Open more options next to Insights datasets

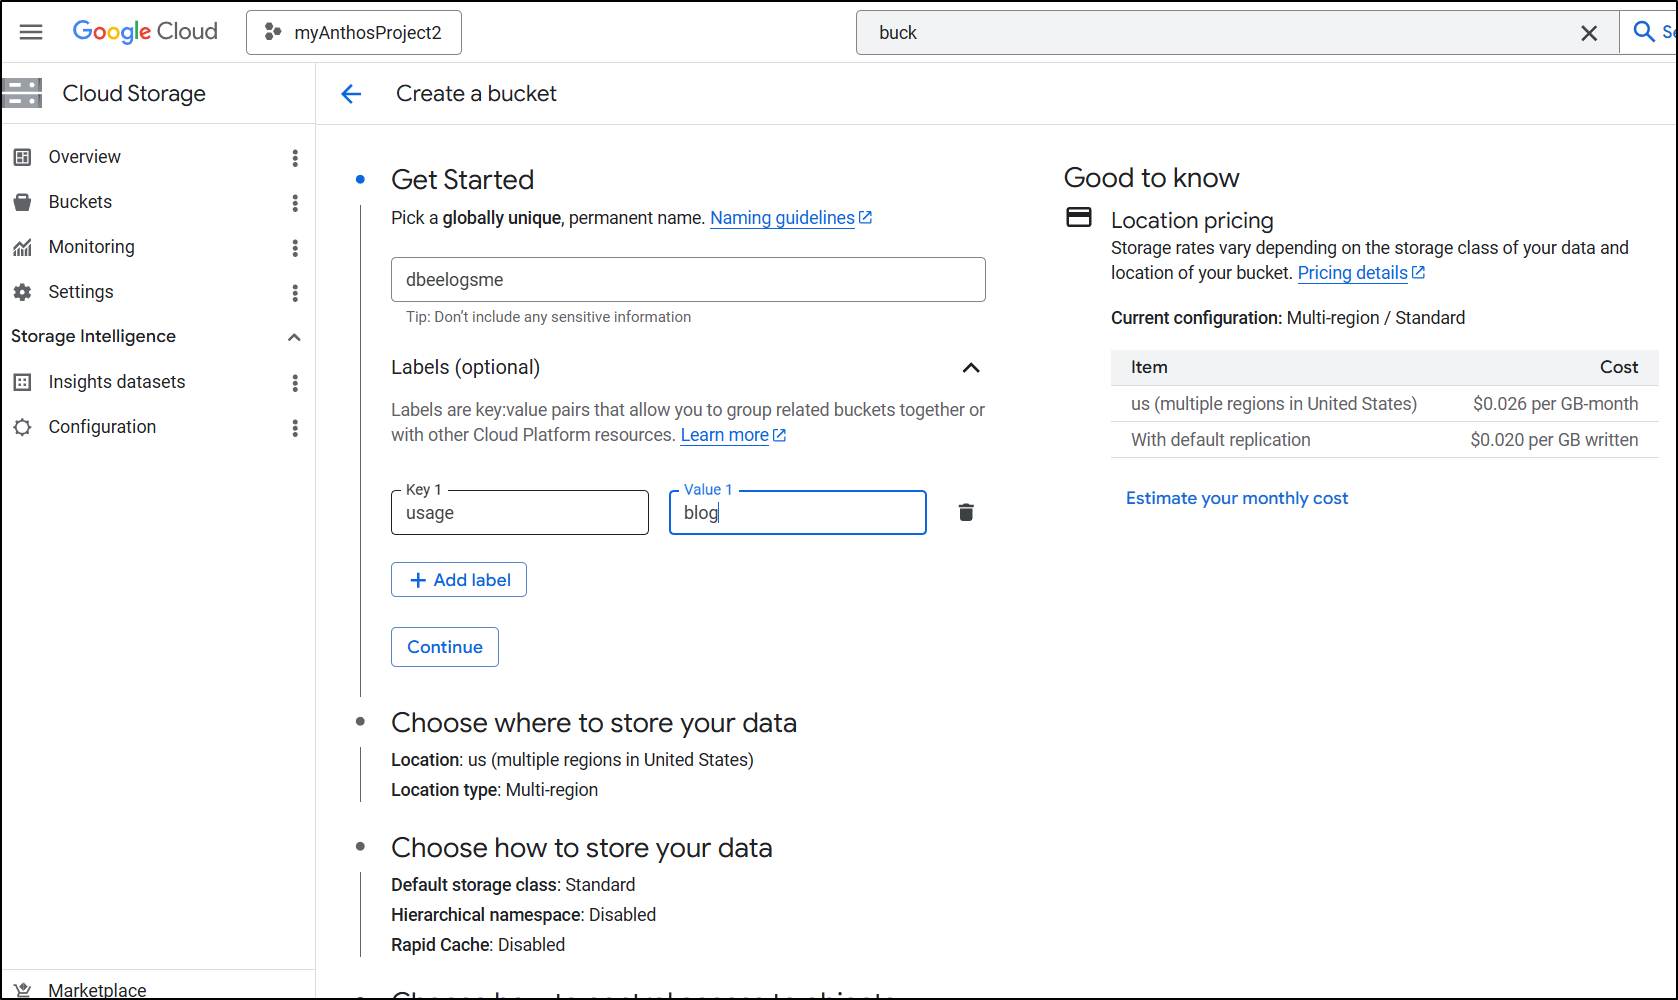295,383
